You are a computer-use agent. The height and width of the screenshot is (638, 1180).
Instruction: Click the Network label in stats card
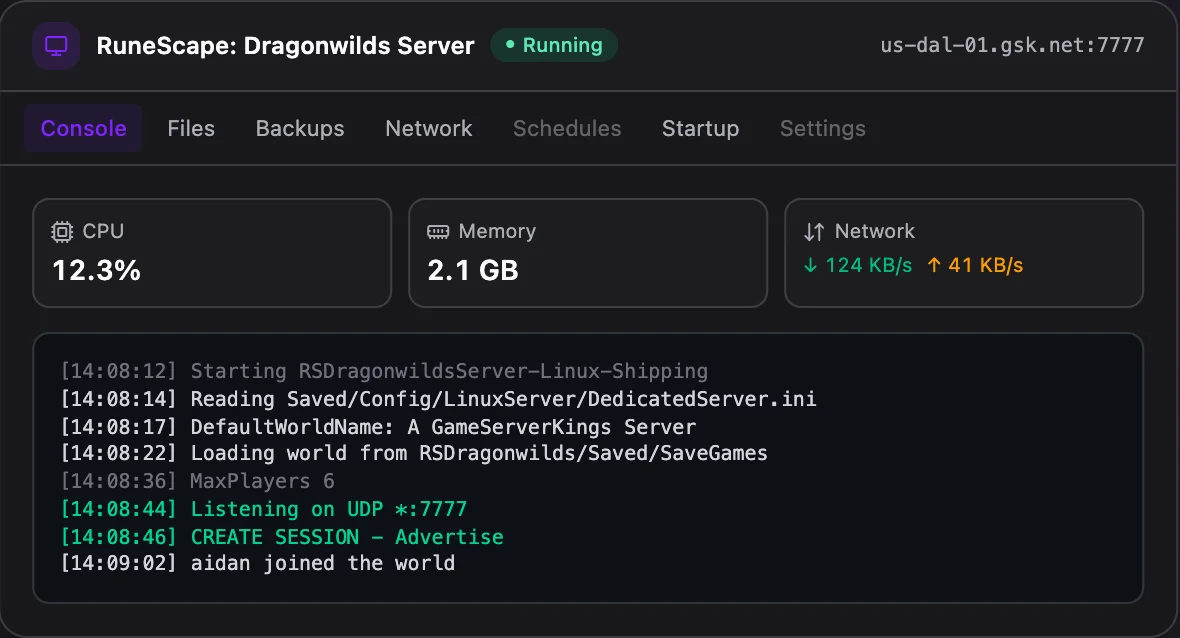(x=875, y=231)
